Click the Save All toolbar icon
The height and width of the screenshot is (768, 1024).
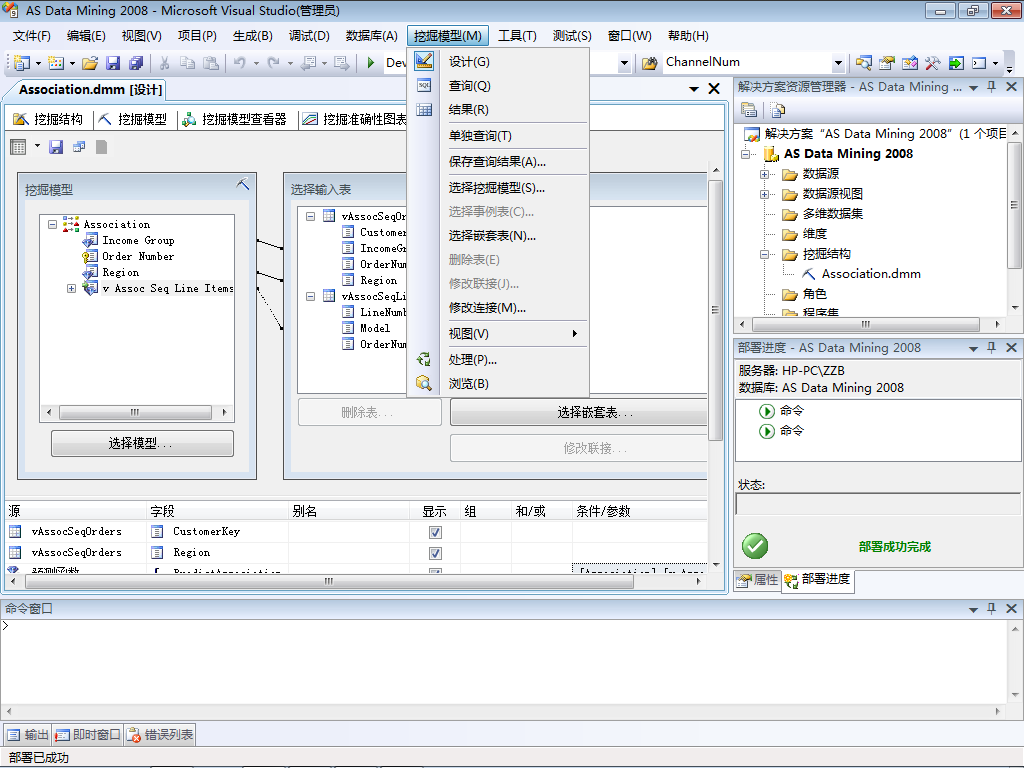coord(136,63)
